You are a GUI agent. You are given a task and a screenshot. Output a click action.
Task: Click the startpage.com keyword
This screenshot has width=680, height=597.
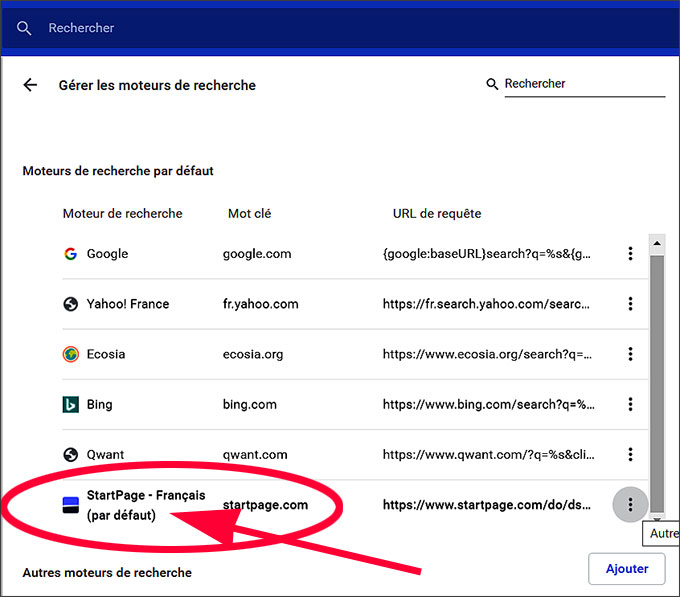(265, 505)
